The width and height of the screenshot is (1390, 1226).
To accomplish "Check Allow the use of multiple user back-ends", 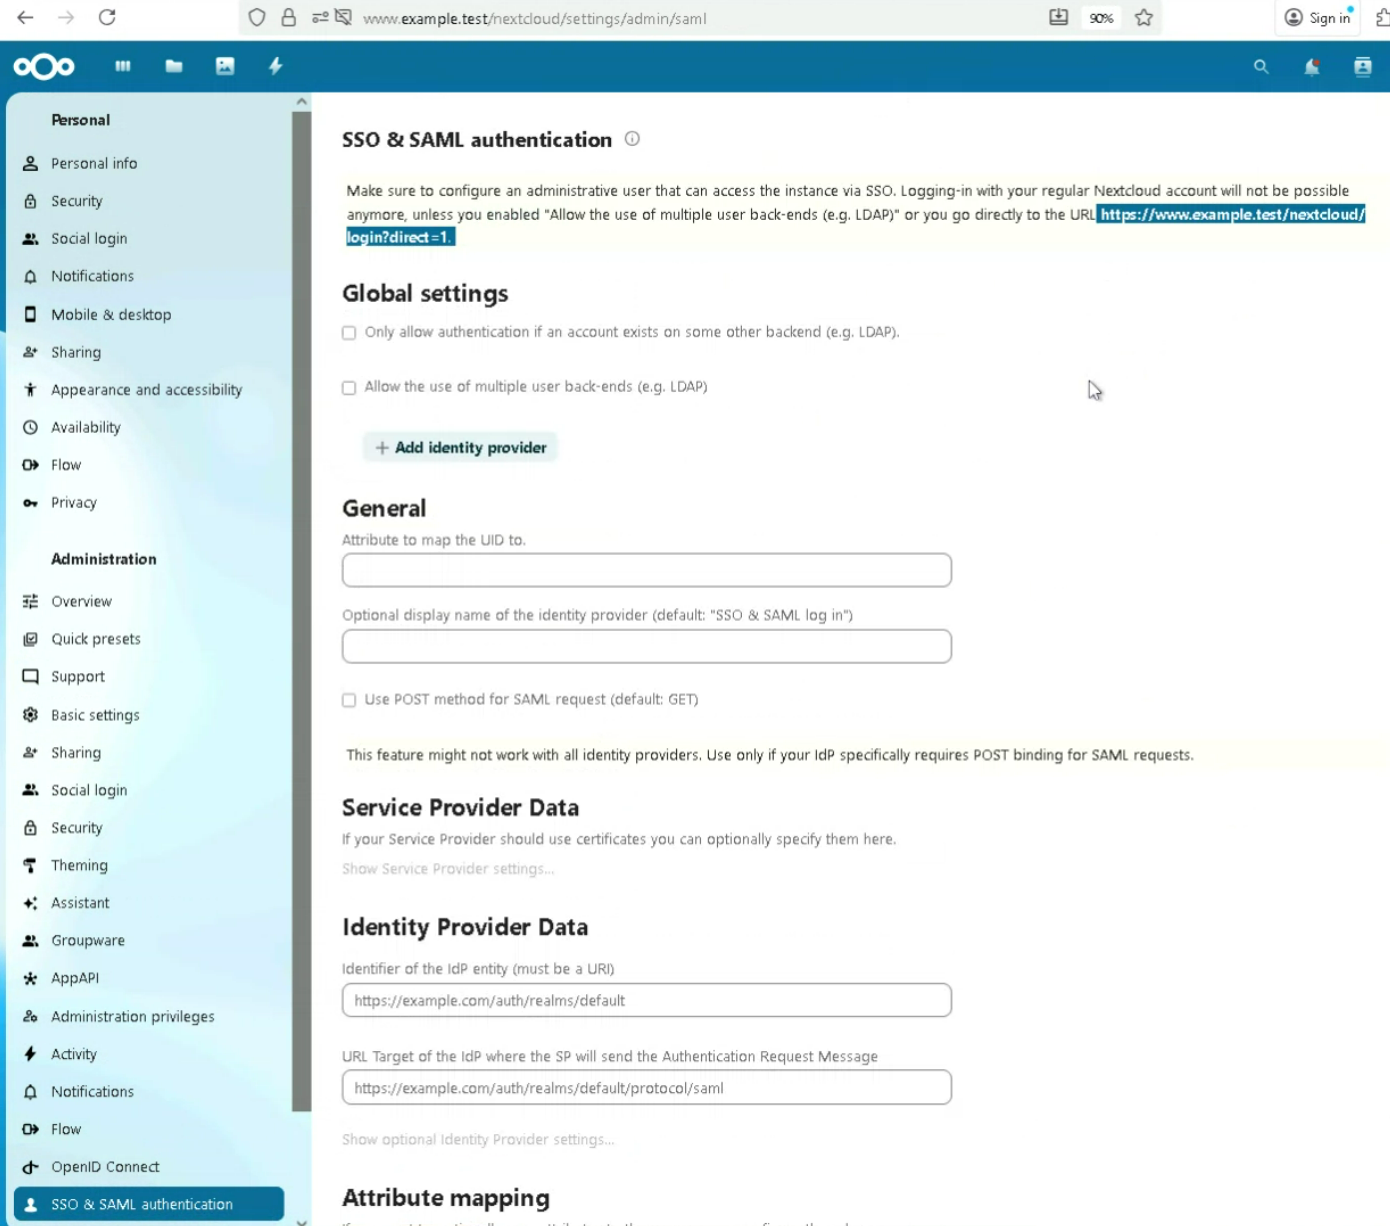I will coord(349,388).
